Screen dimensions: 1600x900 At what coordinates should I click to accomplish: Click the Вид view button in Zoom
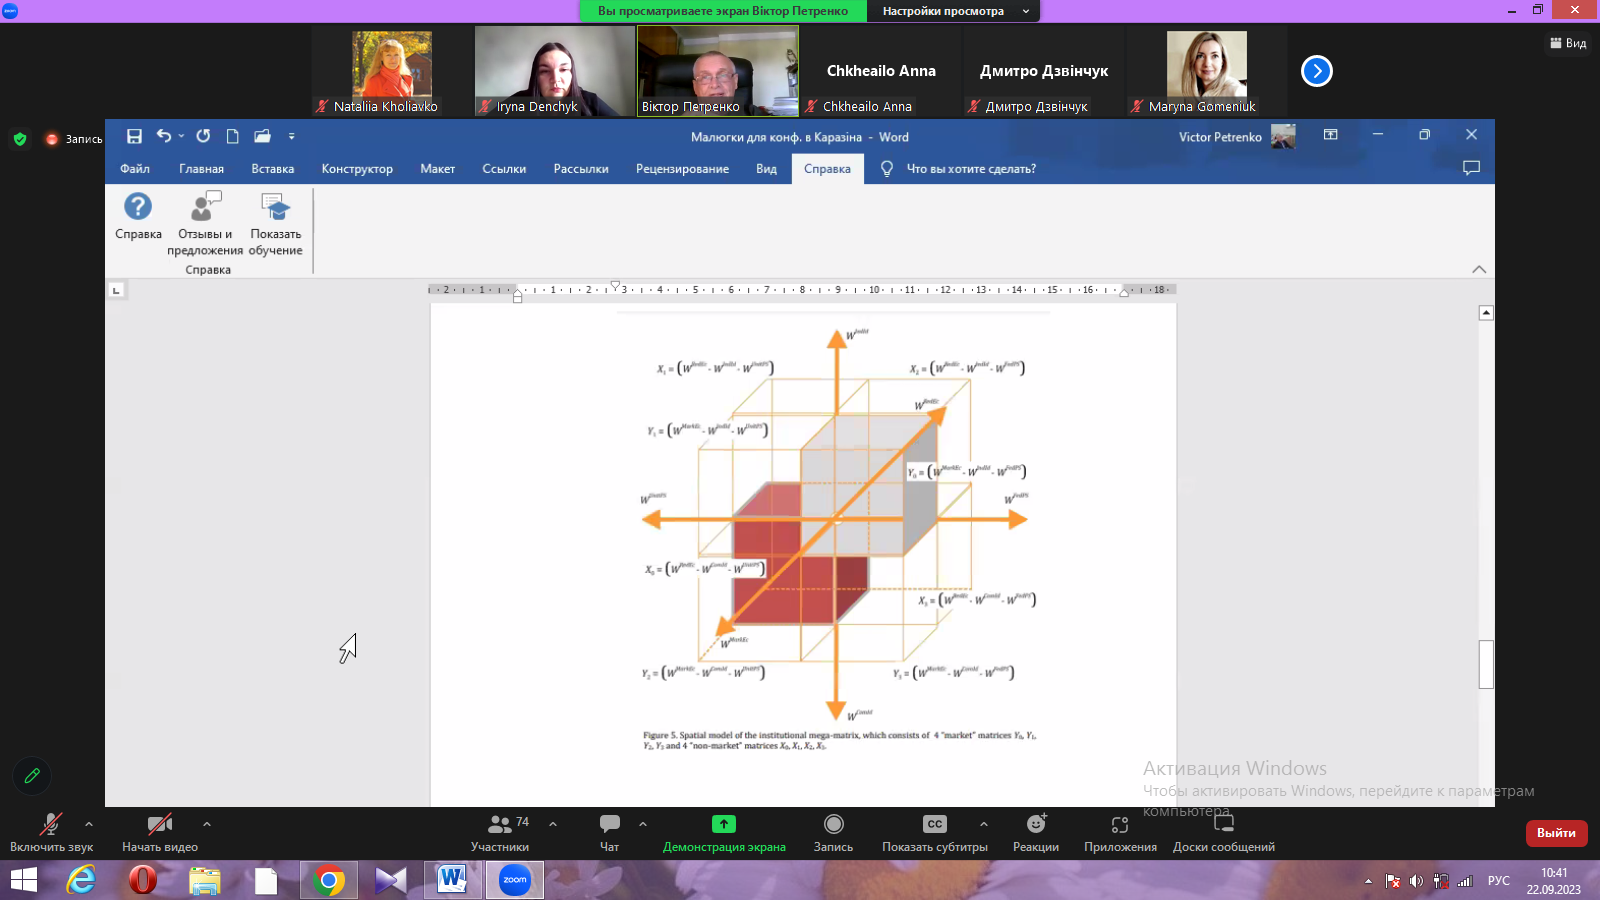pyautogui.click(x=1568, y=43)
